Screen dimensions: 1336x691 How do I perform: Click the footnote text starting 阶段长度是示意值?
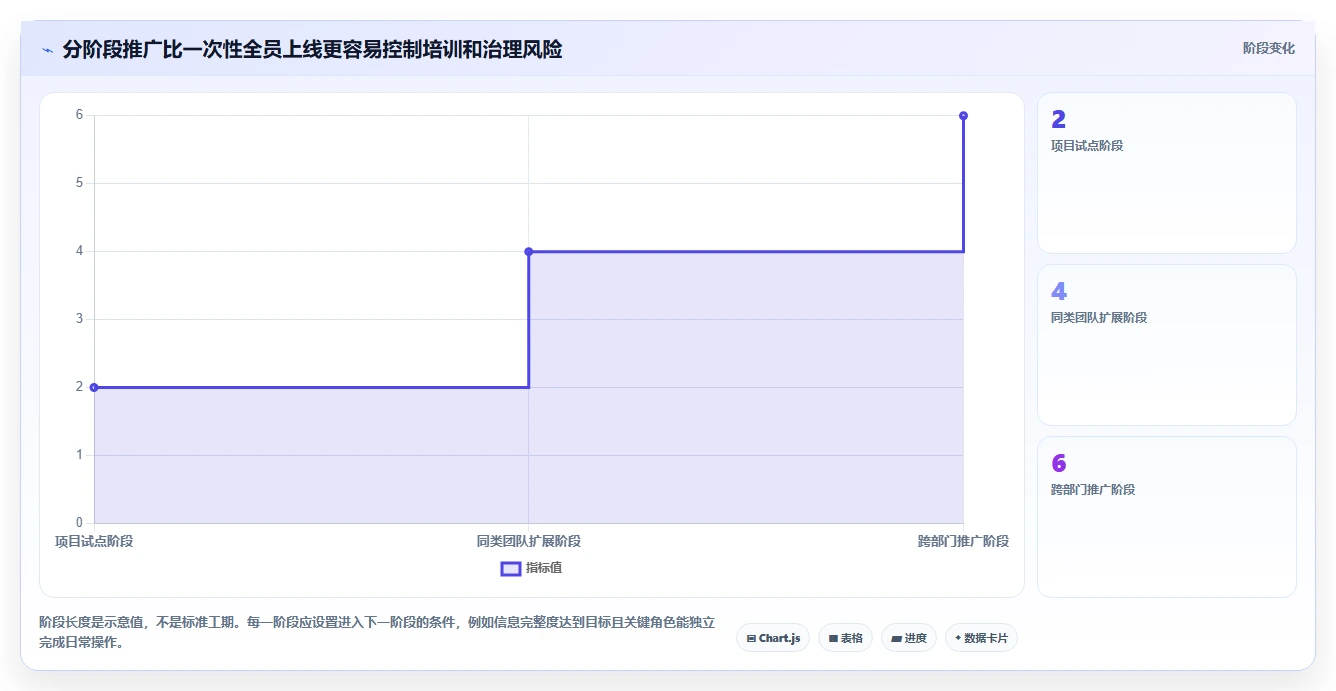click(x=377, y=632)
